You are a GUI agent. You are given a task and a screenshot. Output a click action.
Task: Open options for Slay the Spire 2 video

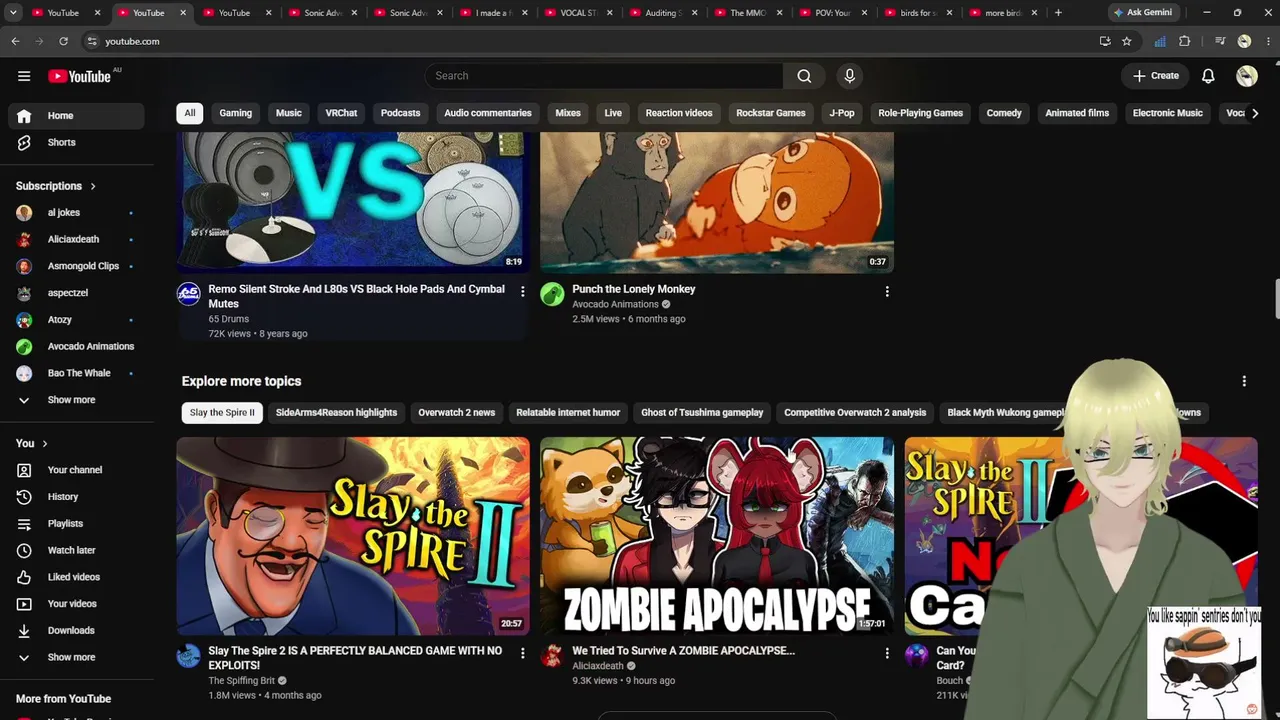(522, 653)
